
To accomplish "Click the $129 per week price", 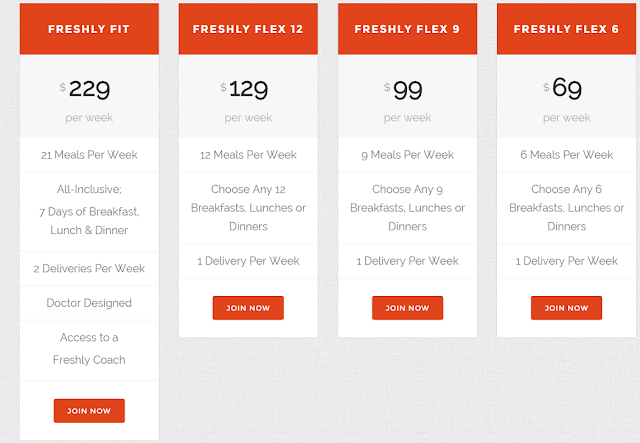I will (x=247, y=90).
